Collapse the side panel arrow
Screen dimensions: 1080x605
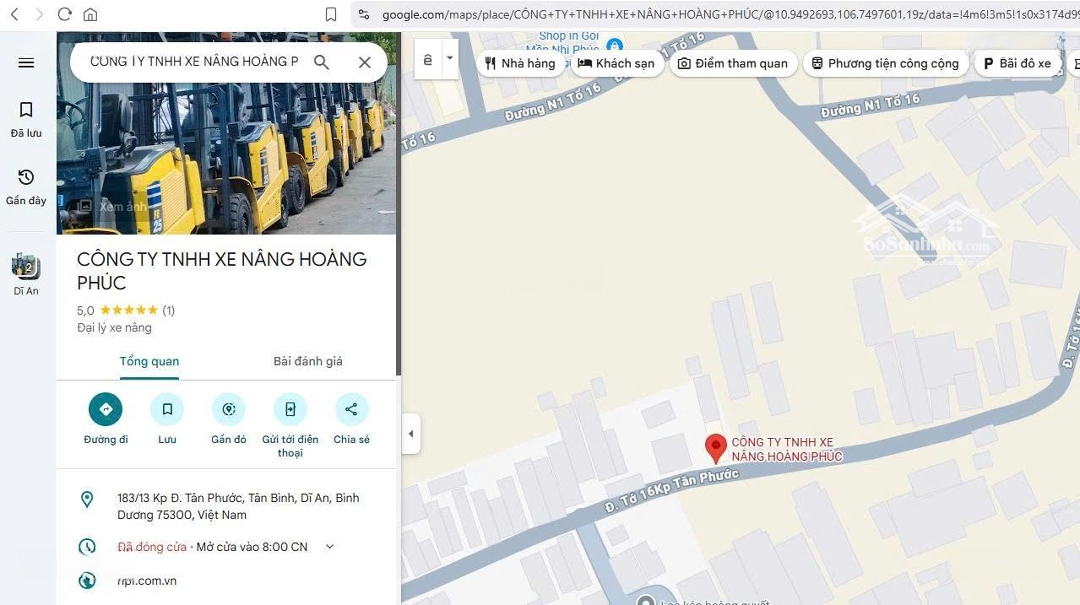pyautogui.click(x=410, y=434)
